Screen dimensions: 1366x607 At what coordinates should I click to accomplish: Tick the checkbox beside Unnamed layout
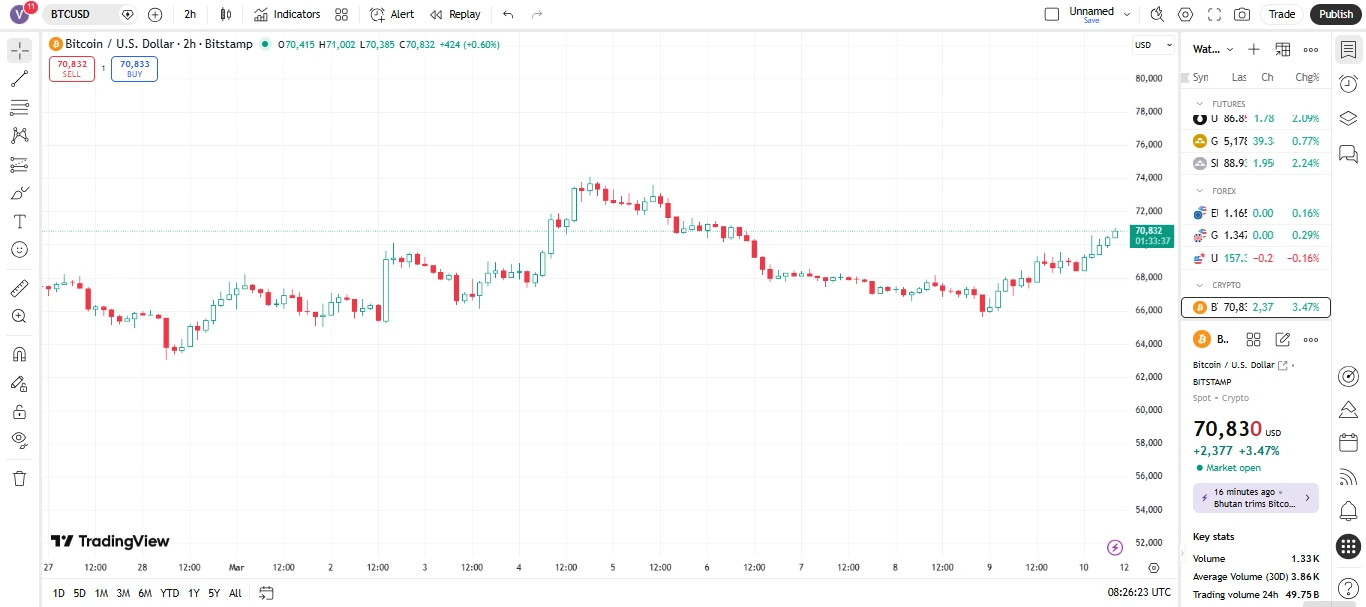1051,14
